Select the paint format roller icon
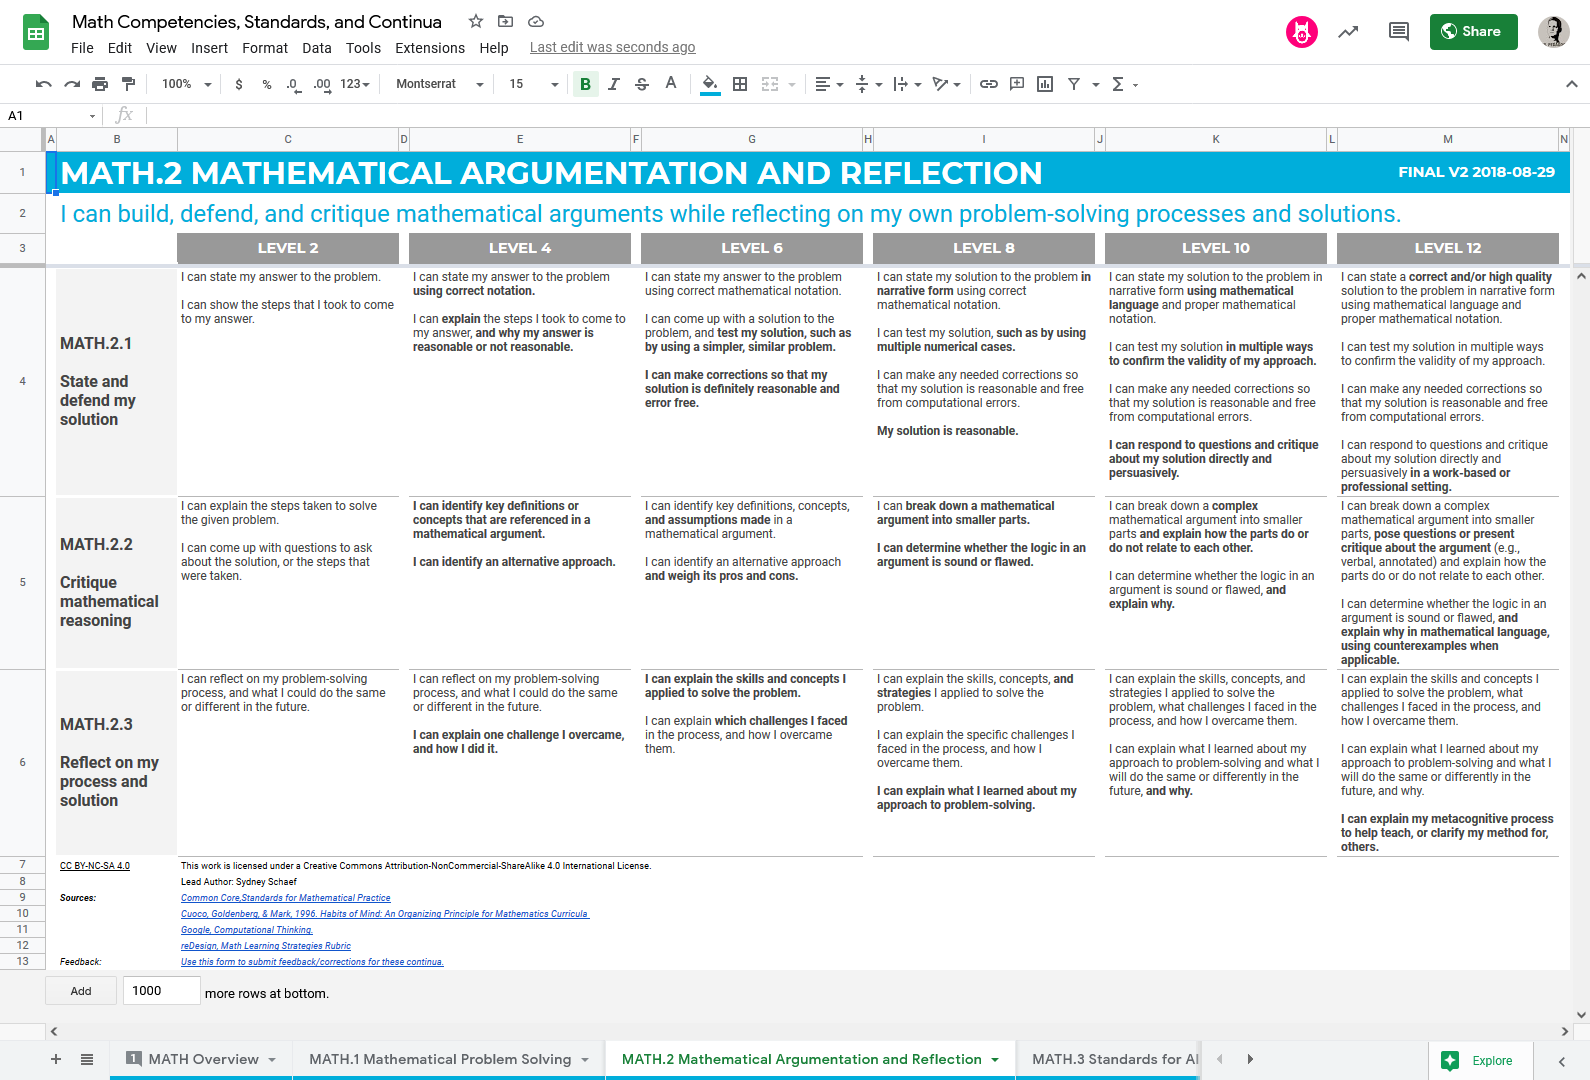Image resolution: width=1590 pixels, height=1080 pixels. point(128,84)
